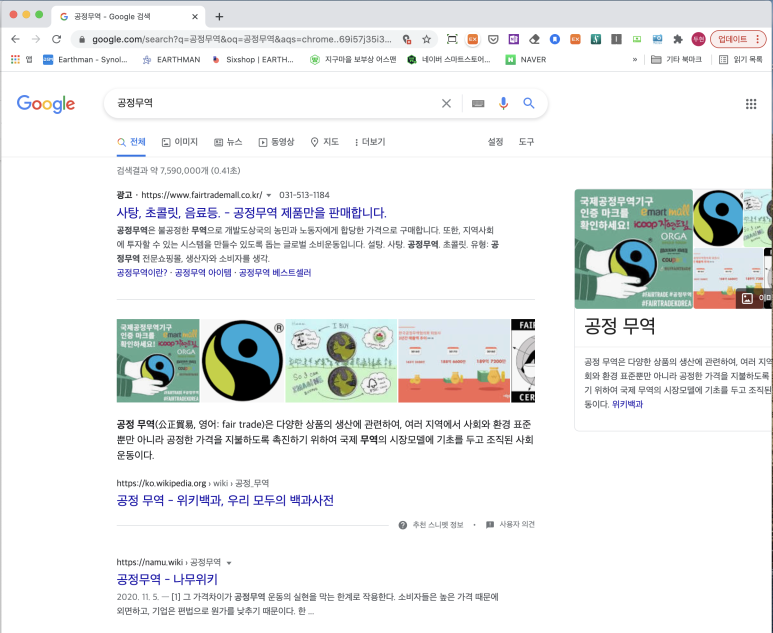Click the blue search magnifier button
The image size is (773, 633).
point(528,103)
